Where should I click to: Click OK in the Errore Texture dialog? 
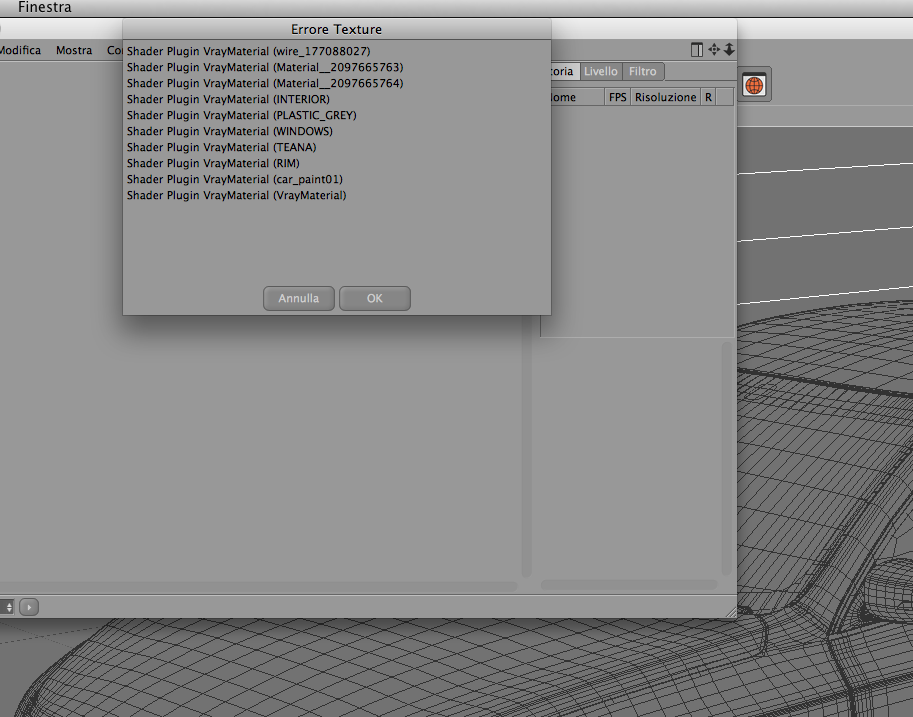(374, 298)
